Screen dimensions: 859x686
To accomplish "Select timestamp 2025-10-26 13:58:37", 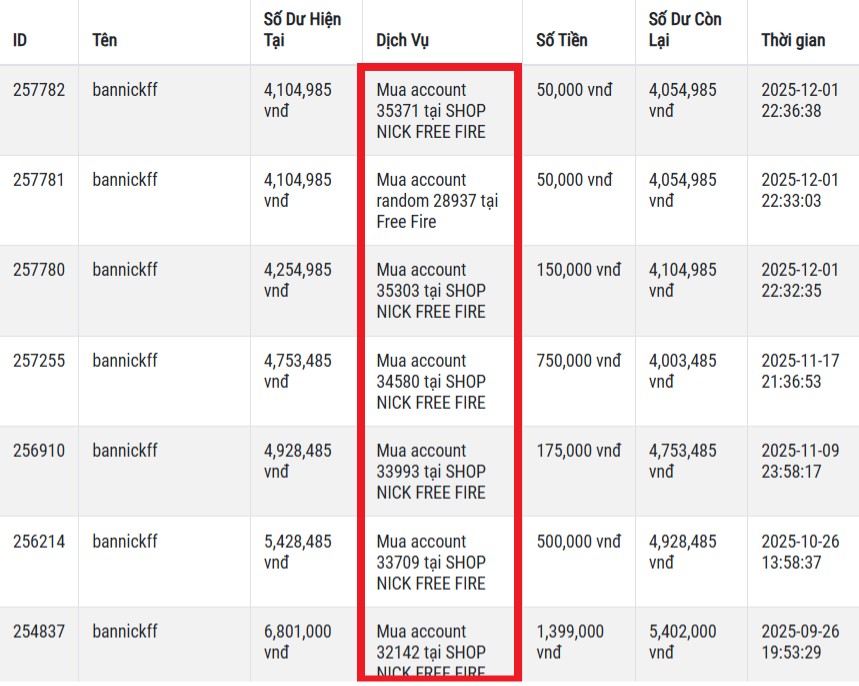I will point(791,552).
